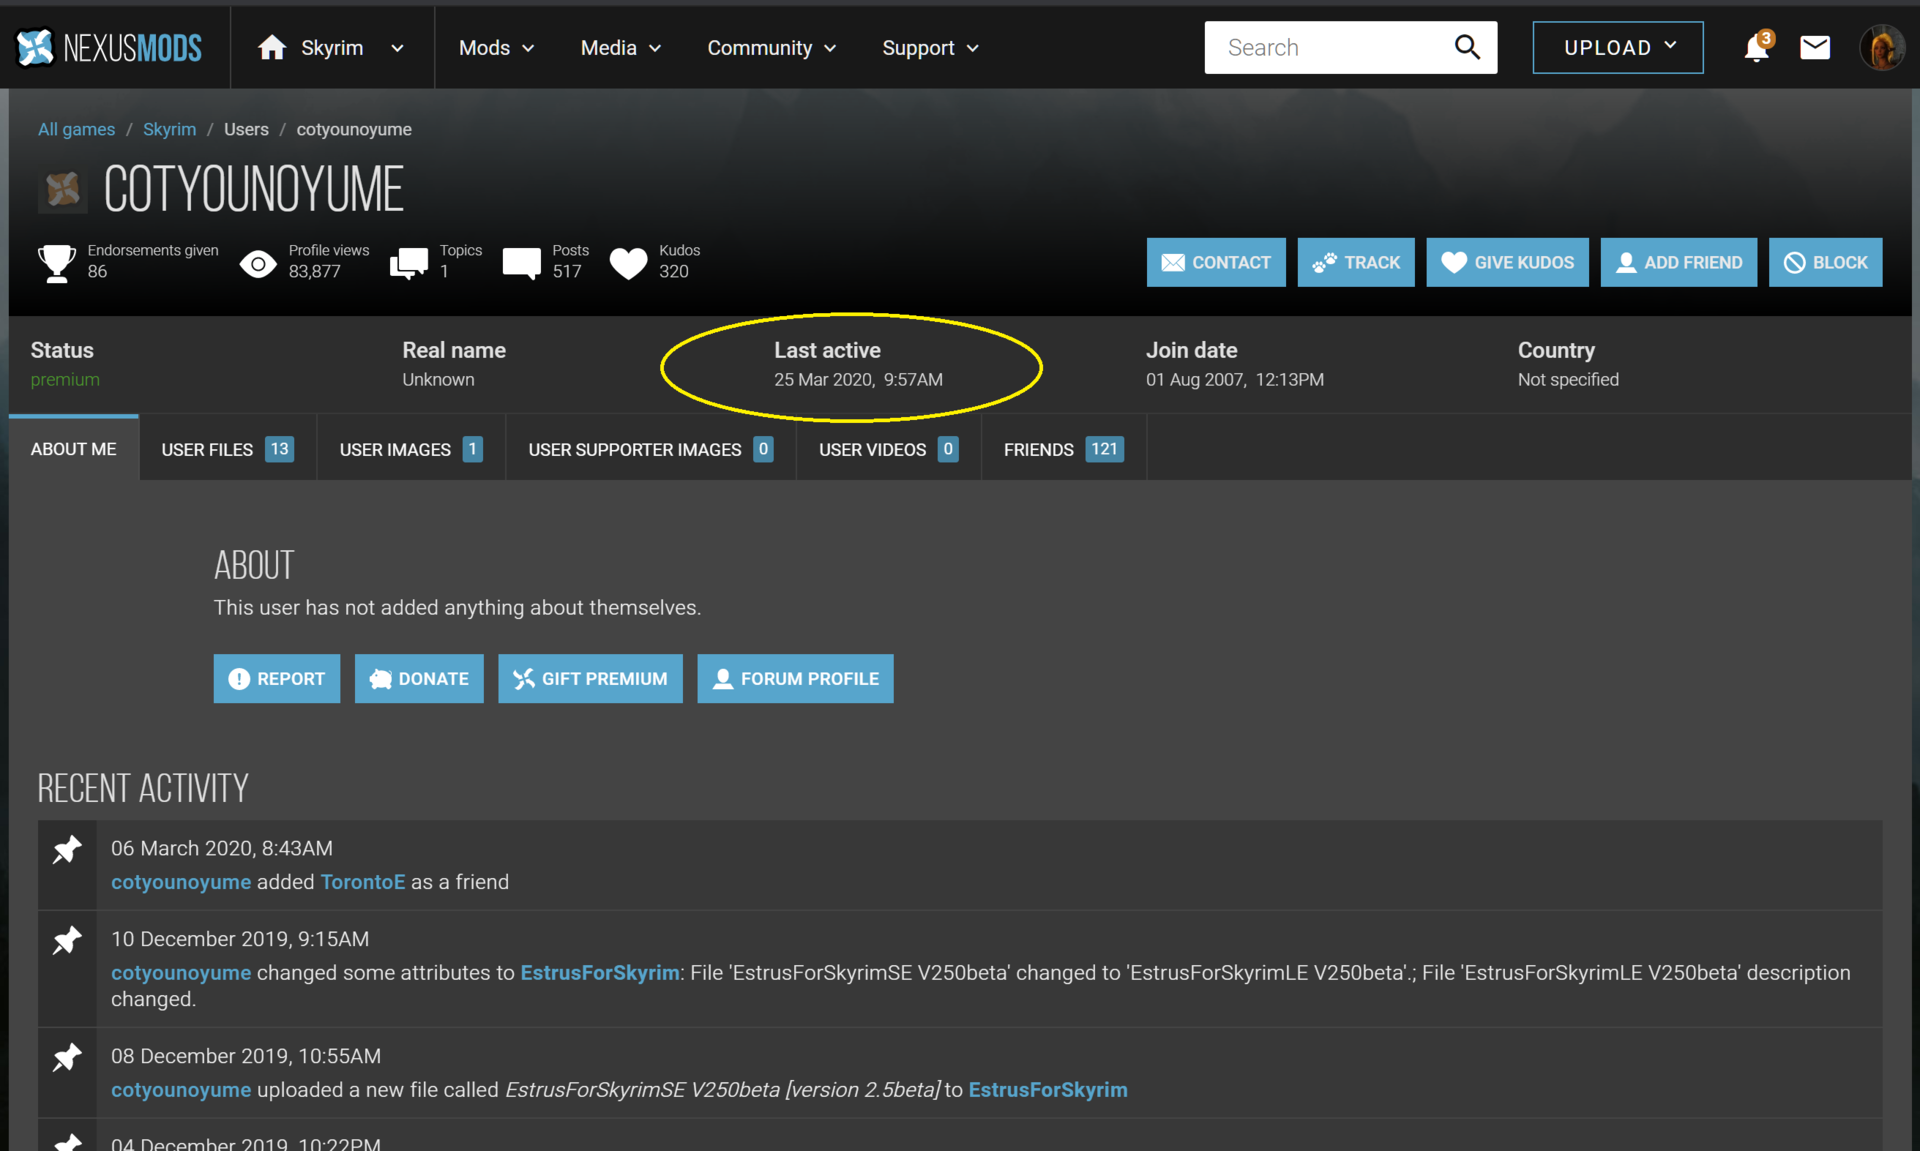Click cotyounoyume link in uploaded file activity
The height and width of the screenshot is (1151, 1920).
coord(181,1090)
